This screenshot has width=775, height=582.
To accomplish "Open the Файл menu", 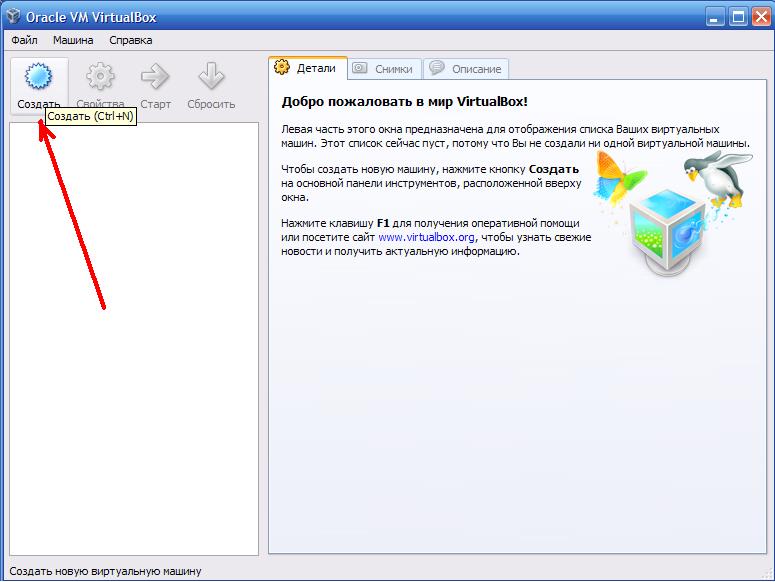I will pos(24,41).
